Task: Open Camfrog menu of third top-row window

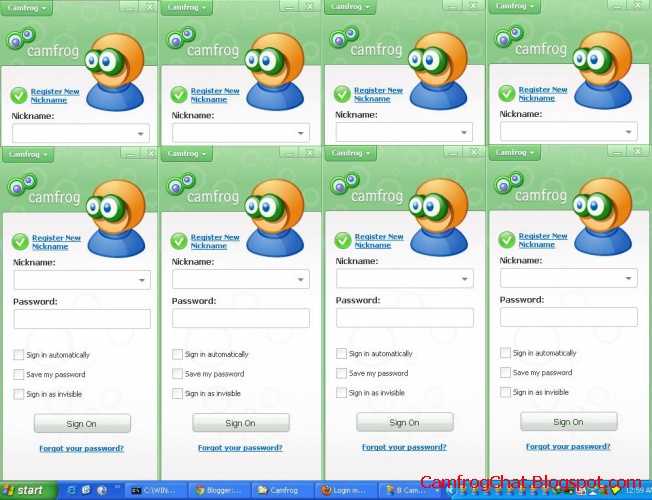Action: [351, 7]
